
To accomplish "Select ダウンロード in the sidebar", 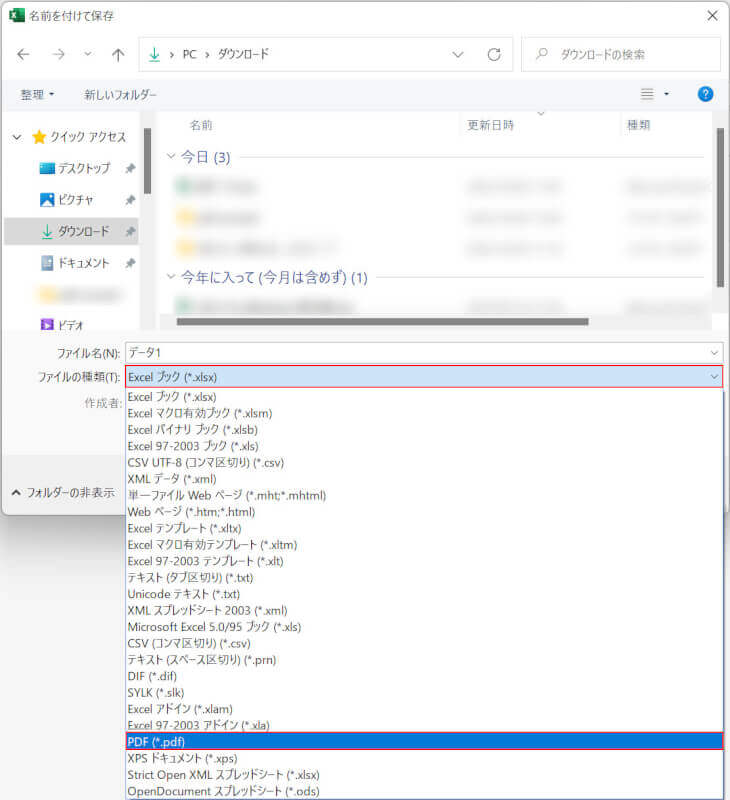I will (x=82, y=231).
